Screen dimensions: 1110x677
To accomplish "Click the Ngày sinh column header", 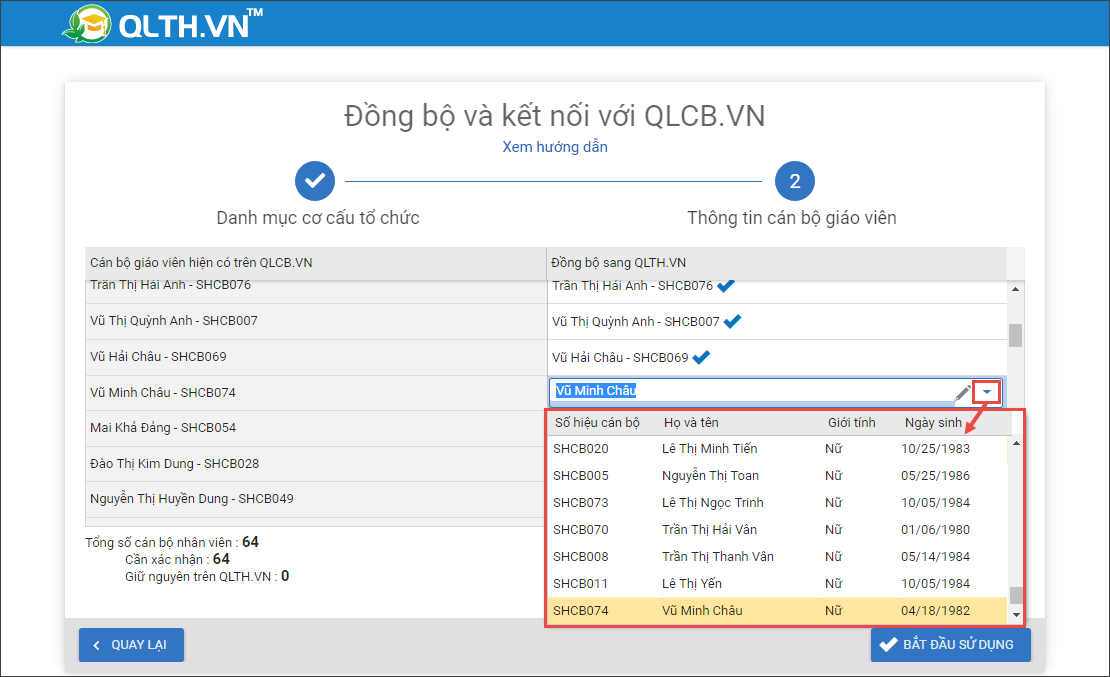I will click(933, 423).
